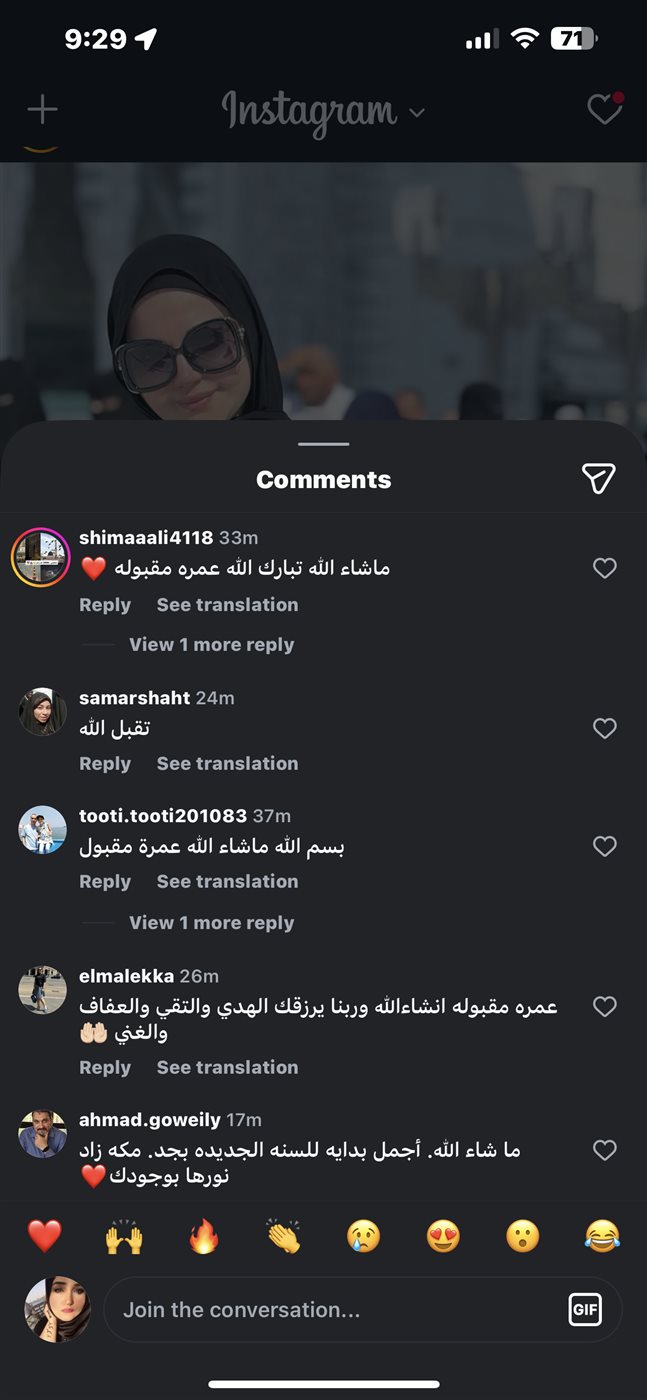The image size is (647, 1400).
Task: View 1 more reply under shimaaali4118
Action: 211,645
